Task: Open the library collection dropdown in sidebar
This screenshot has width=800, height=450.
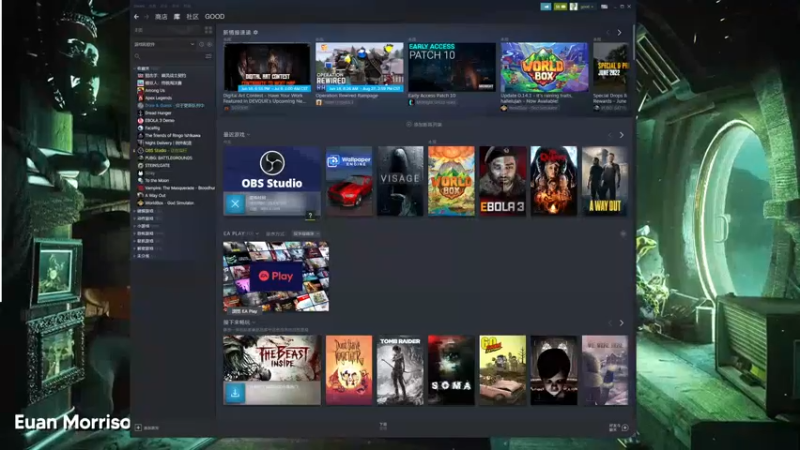Action: pyautogui.click(x=164, y=44)
